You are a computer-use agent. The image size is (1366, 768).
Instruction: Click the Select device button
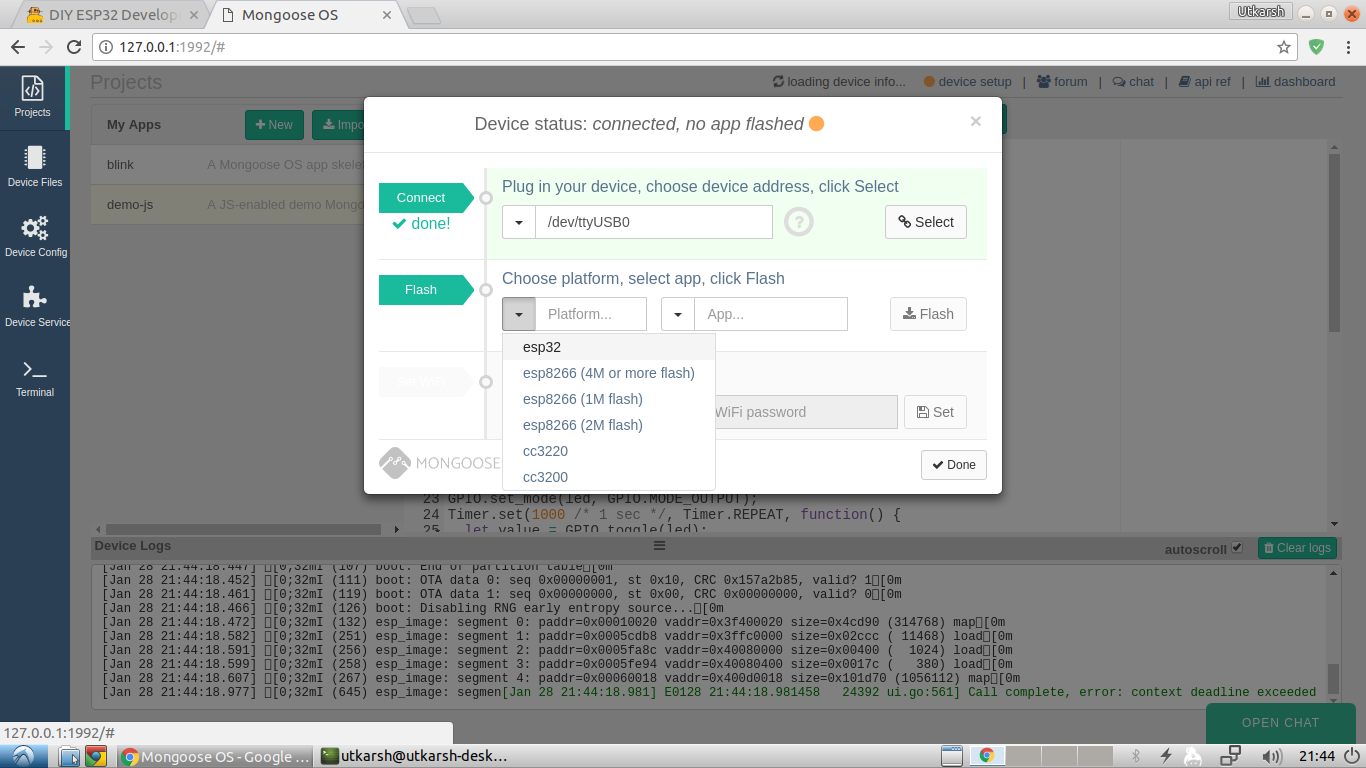point(925,222)
